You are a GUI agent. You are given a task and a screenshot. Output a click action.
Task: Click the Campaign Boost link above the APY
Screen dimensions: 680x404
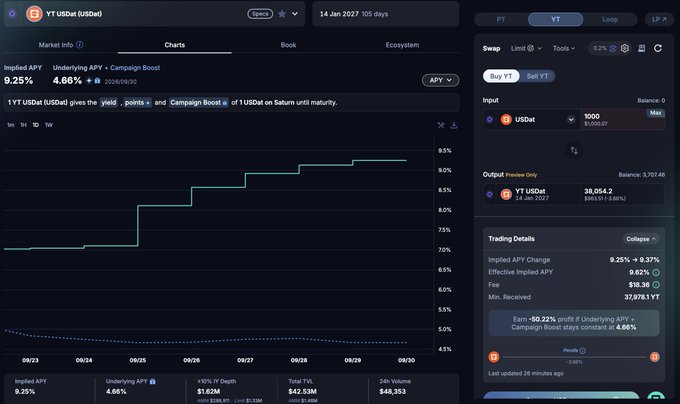tap(135, 68)
